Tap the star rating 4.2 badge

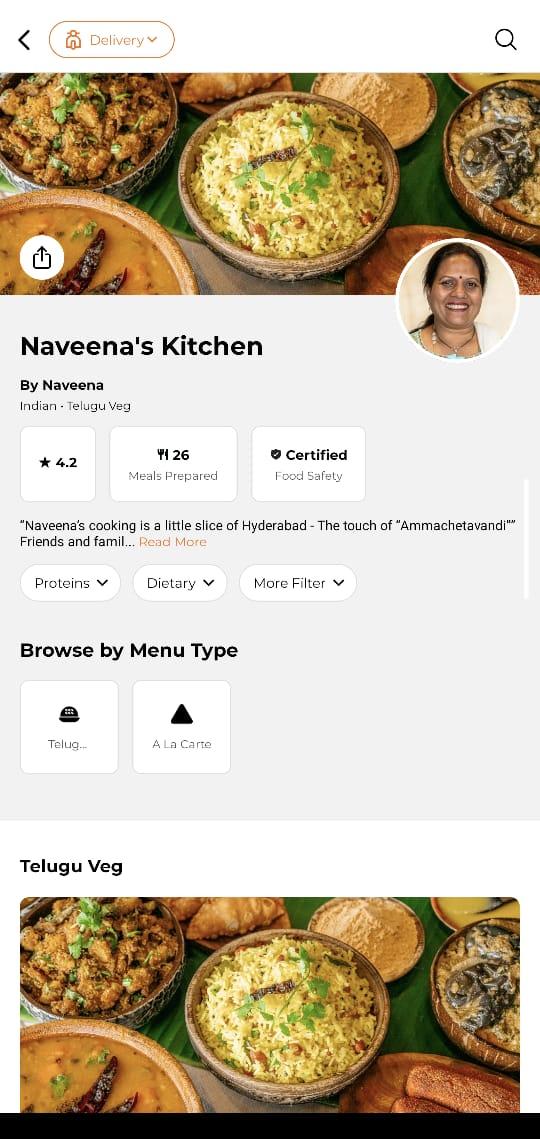point(58,463)
